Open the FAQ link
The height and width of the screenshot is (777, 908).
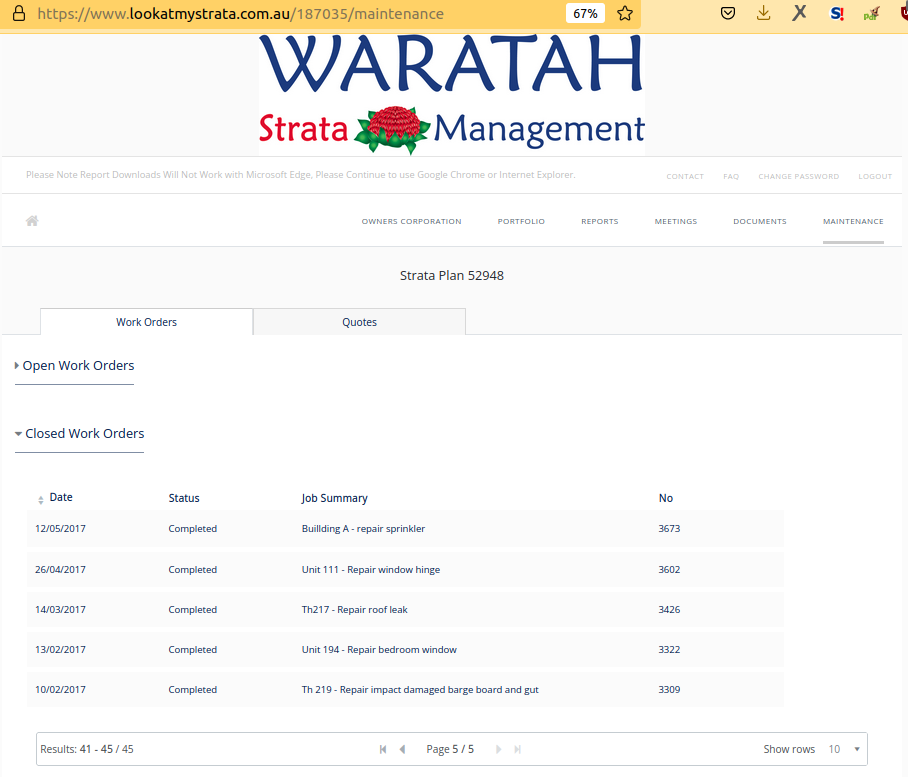[x=731, y=176]
